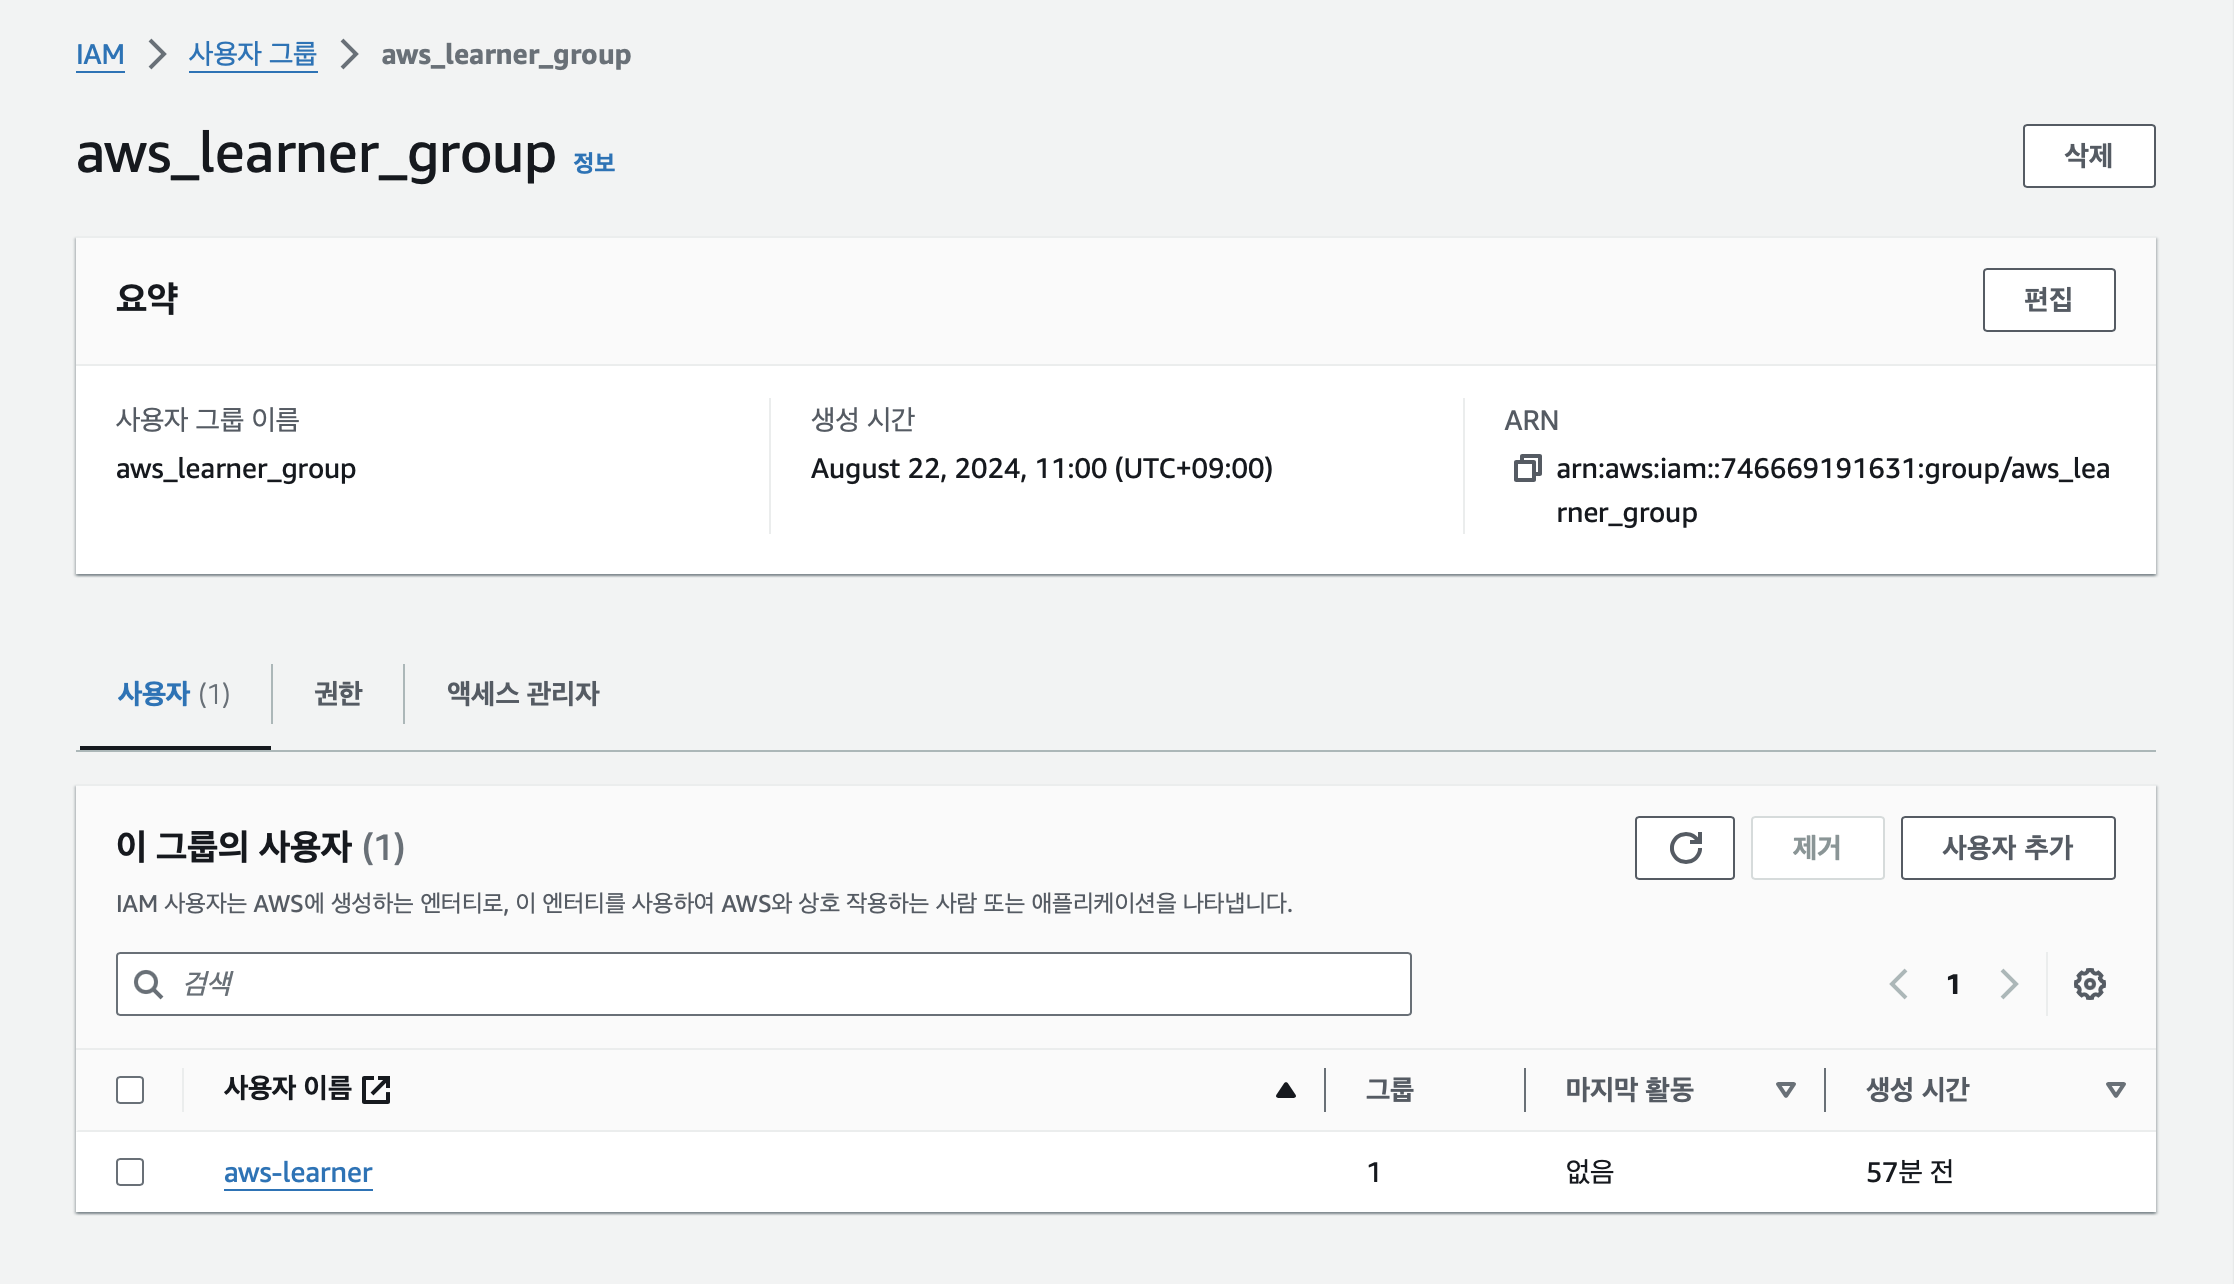The image size is (2234, 1284).
Task: Focus the 검색 input field
Action: pos(764,984)
